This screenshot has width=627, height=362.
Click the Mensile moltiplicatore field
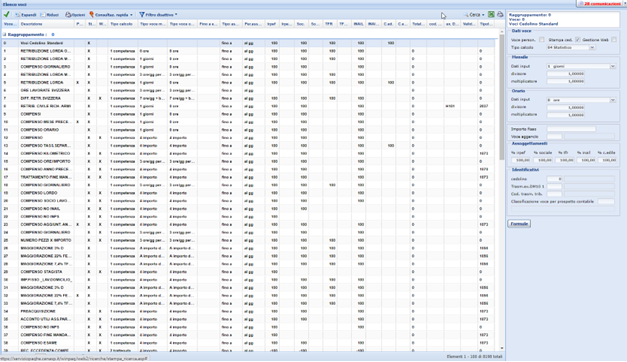tap(566, 81)
